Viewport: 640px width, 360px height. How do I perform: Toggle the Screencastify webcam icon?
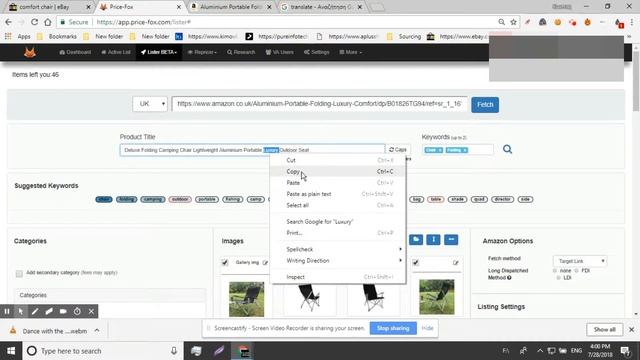(63, 311)
